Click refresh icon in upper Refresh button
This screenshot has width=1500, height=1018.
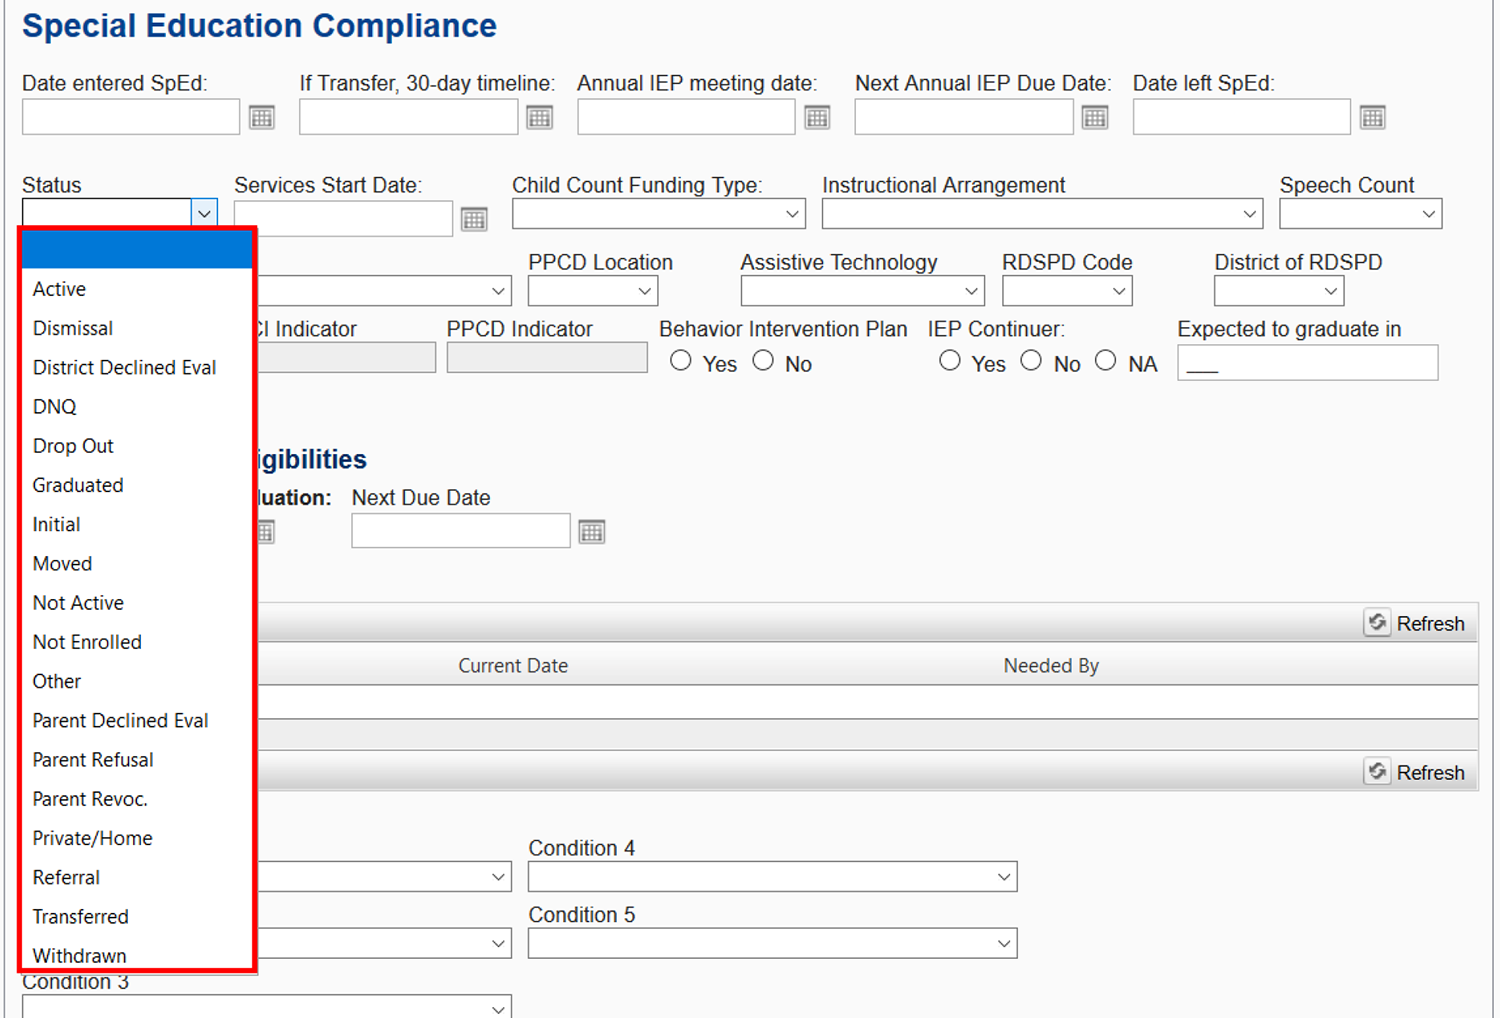[1378, 623]
